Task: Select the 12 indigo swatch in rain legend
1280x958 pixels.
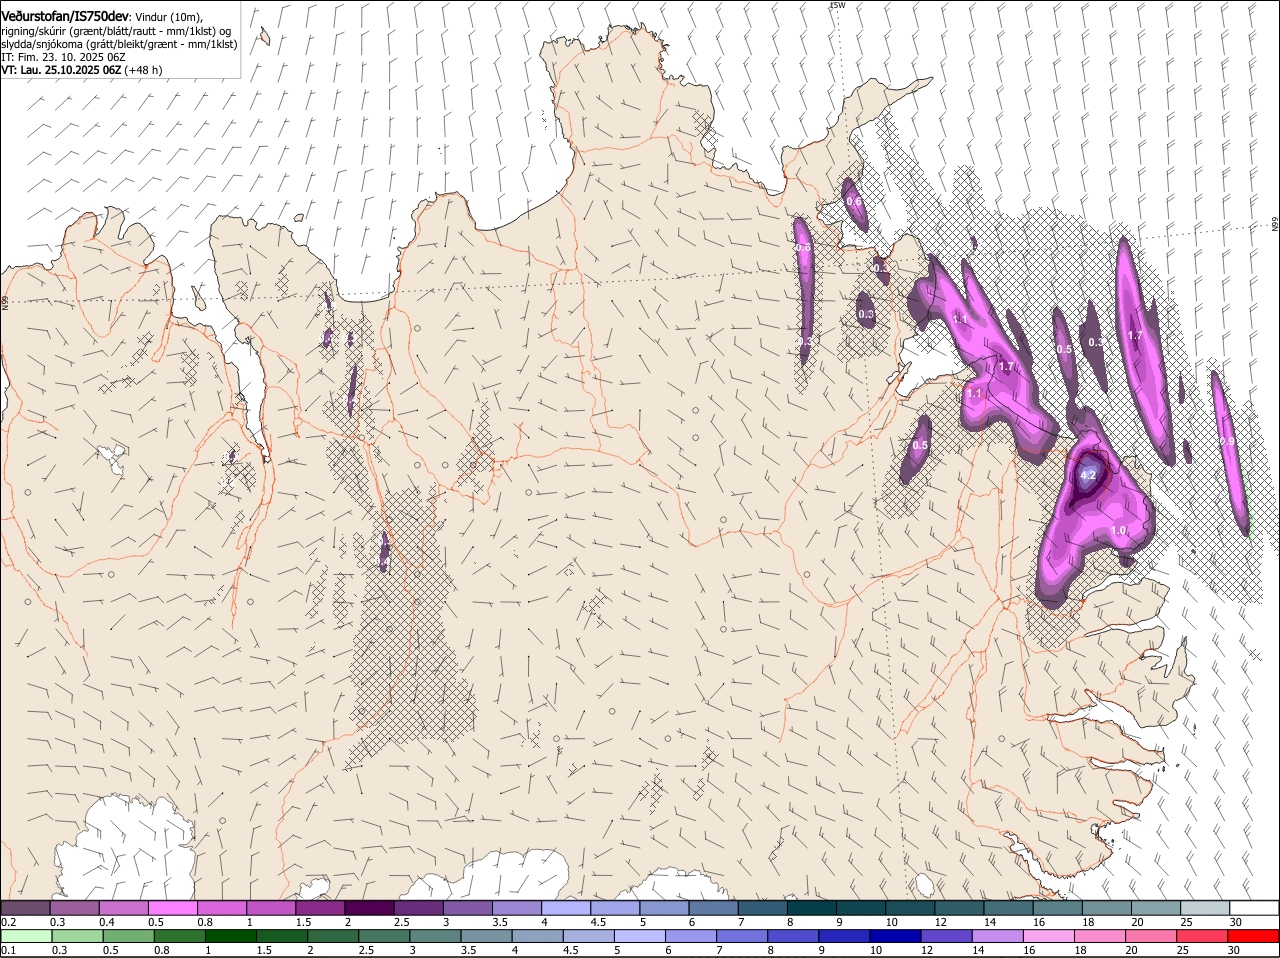Action: [947, 936]
